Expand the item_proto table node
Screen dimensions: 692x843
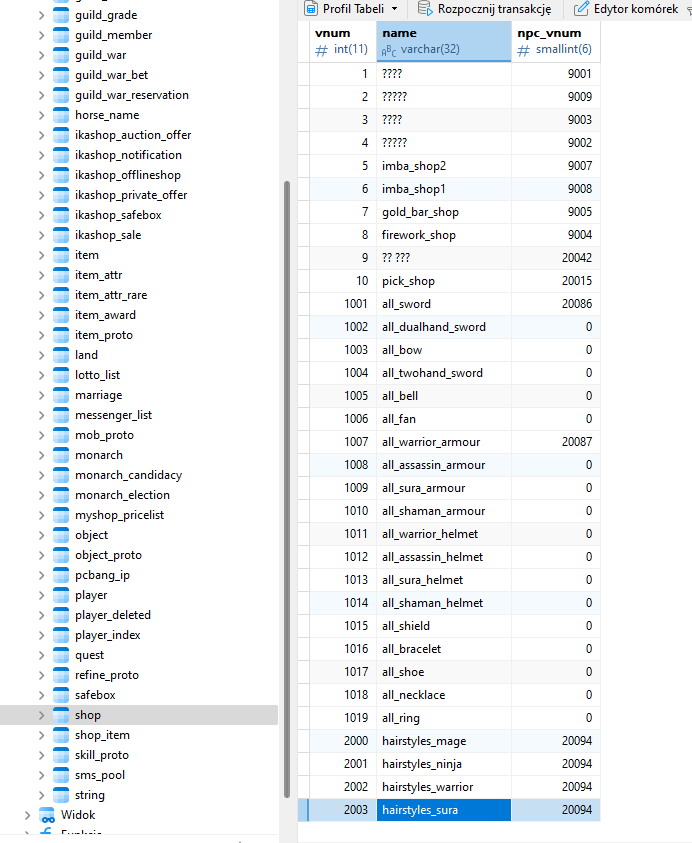[x=41, y=335]
